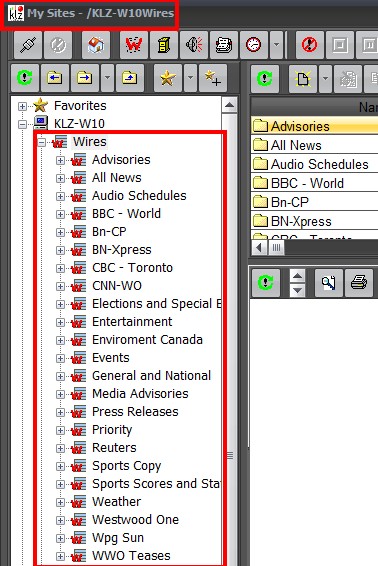378x566 pixels.
Task: Open the home house toolbar icon
Action: 96,45
